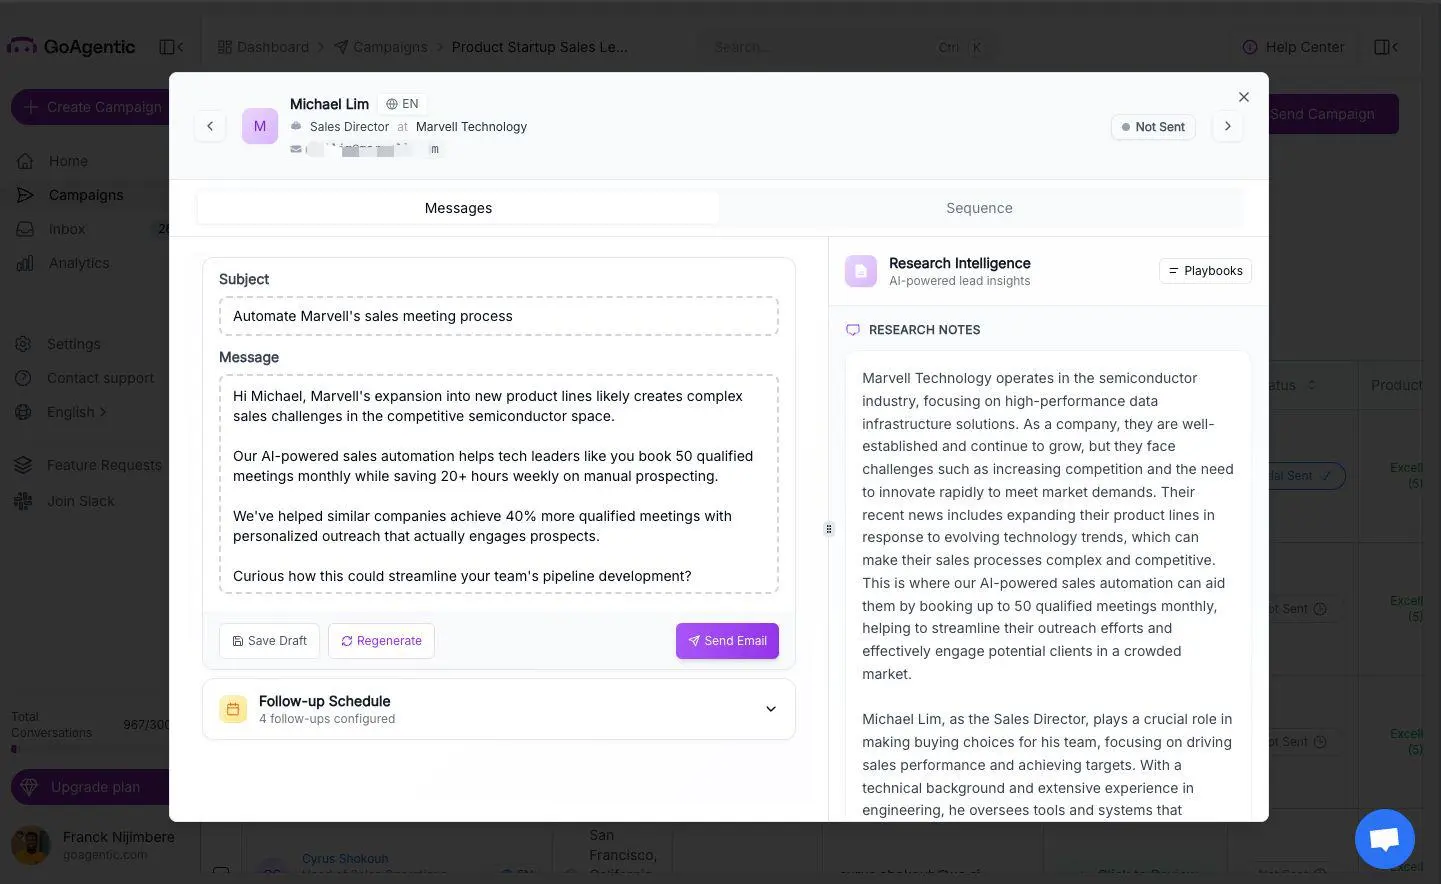Open Help Center
The width and height of the screenshot is (1441, 884).
coord(1294,47)
